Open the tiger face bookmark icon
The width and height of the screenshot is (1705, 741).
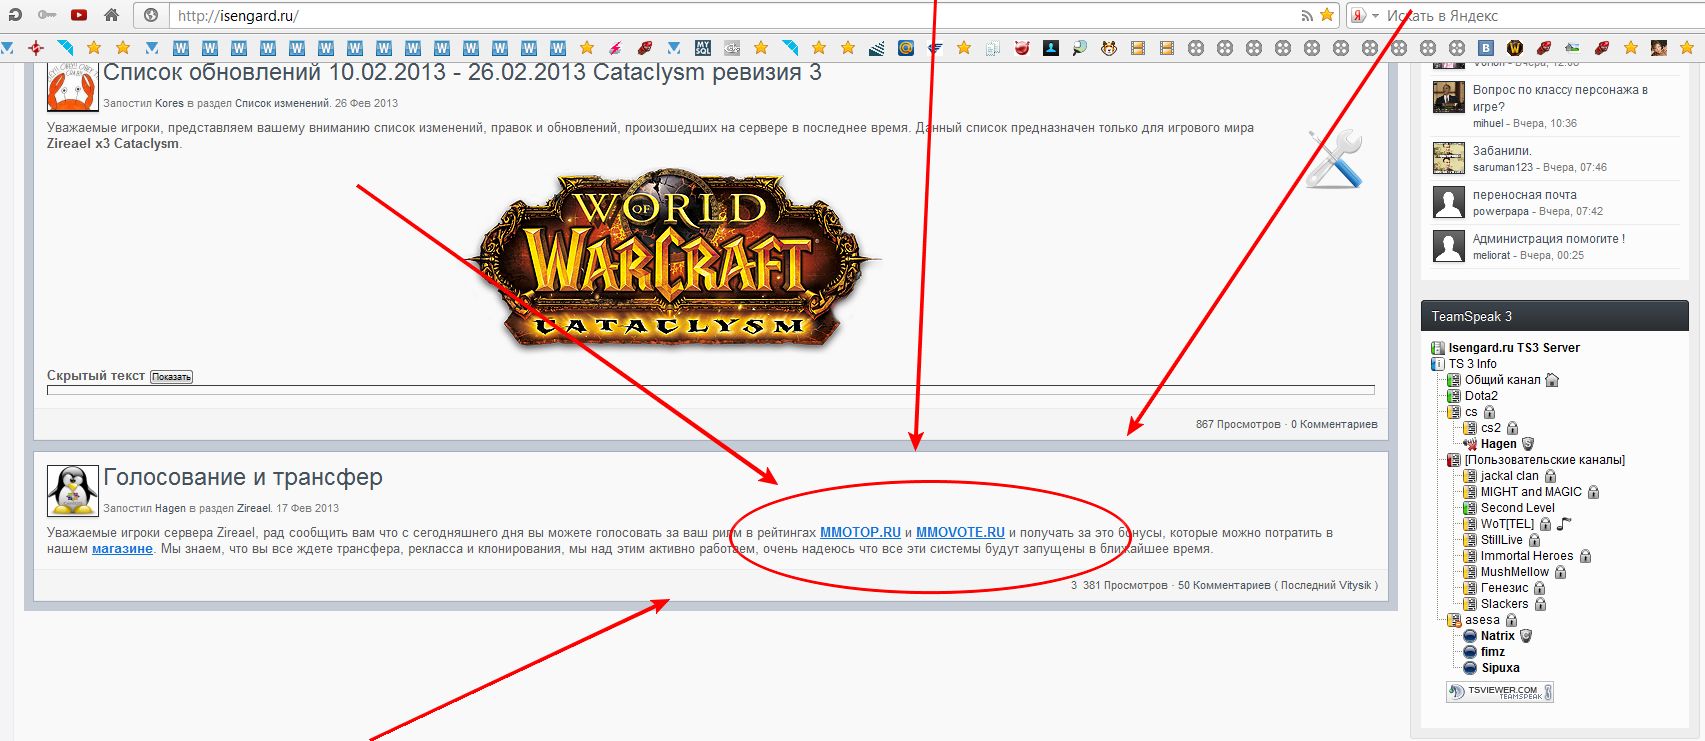(x=1109, y=47)
